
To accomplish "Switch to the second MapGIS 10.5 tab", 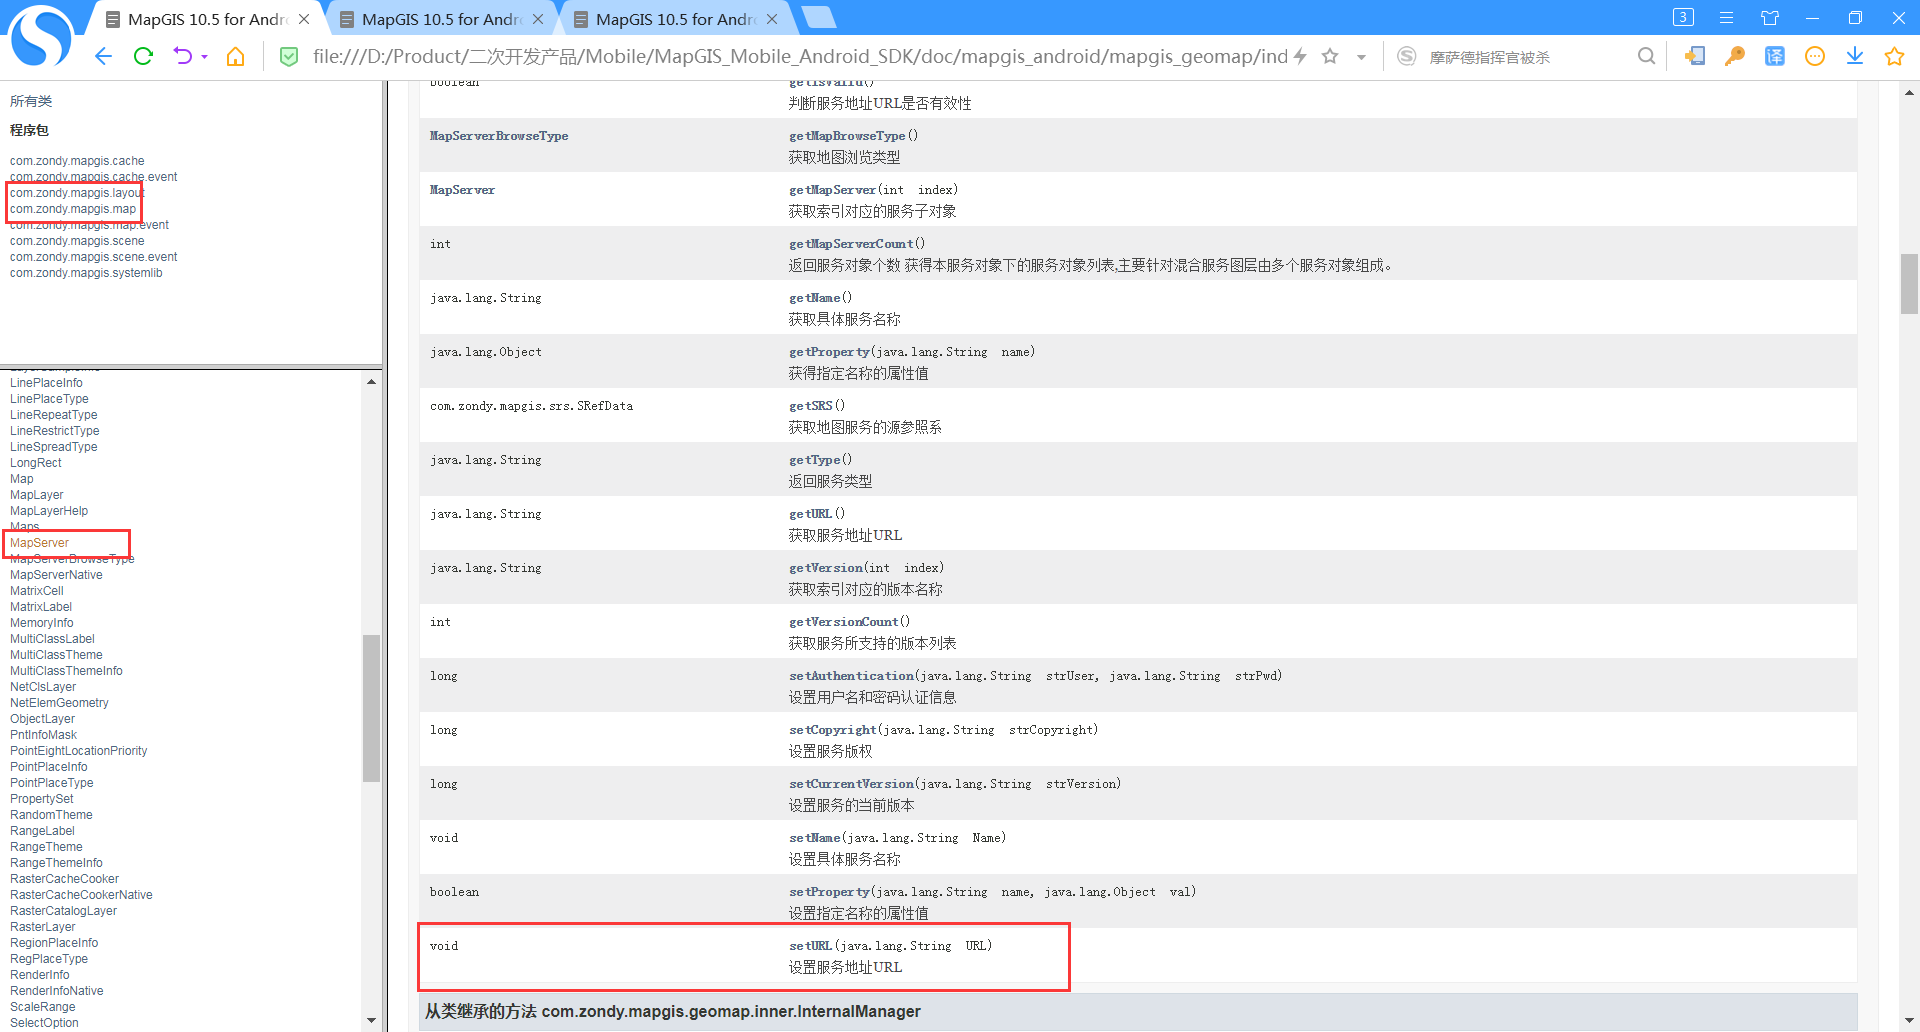I will pyautogui.click(x=440, y=19).
